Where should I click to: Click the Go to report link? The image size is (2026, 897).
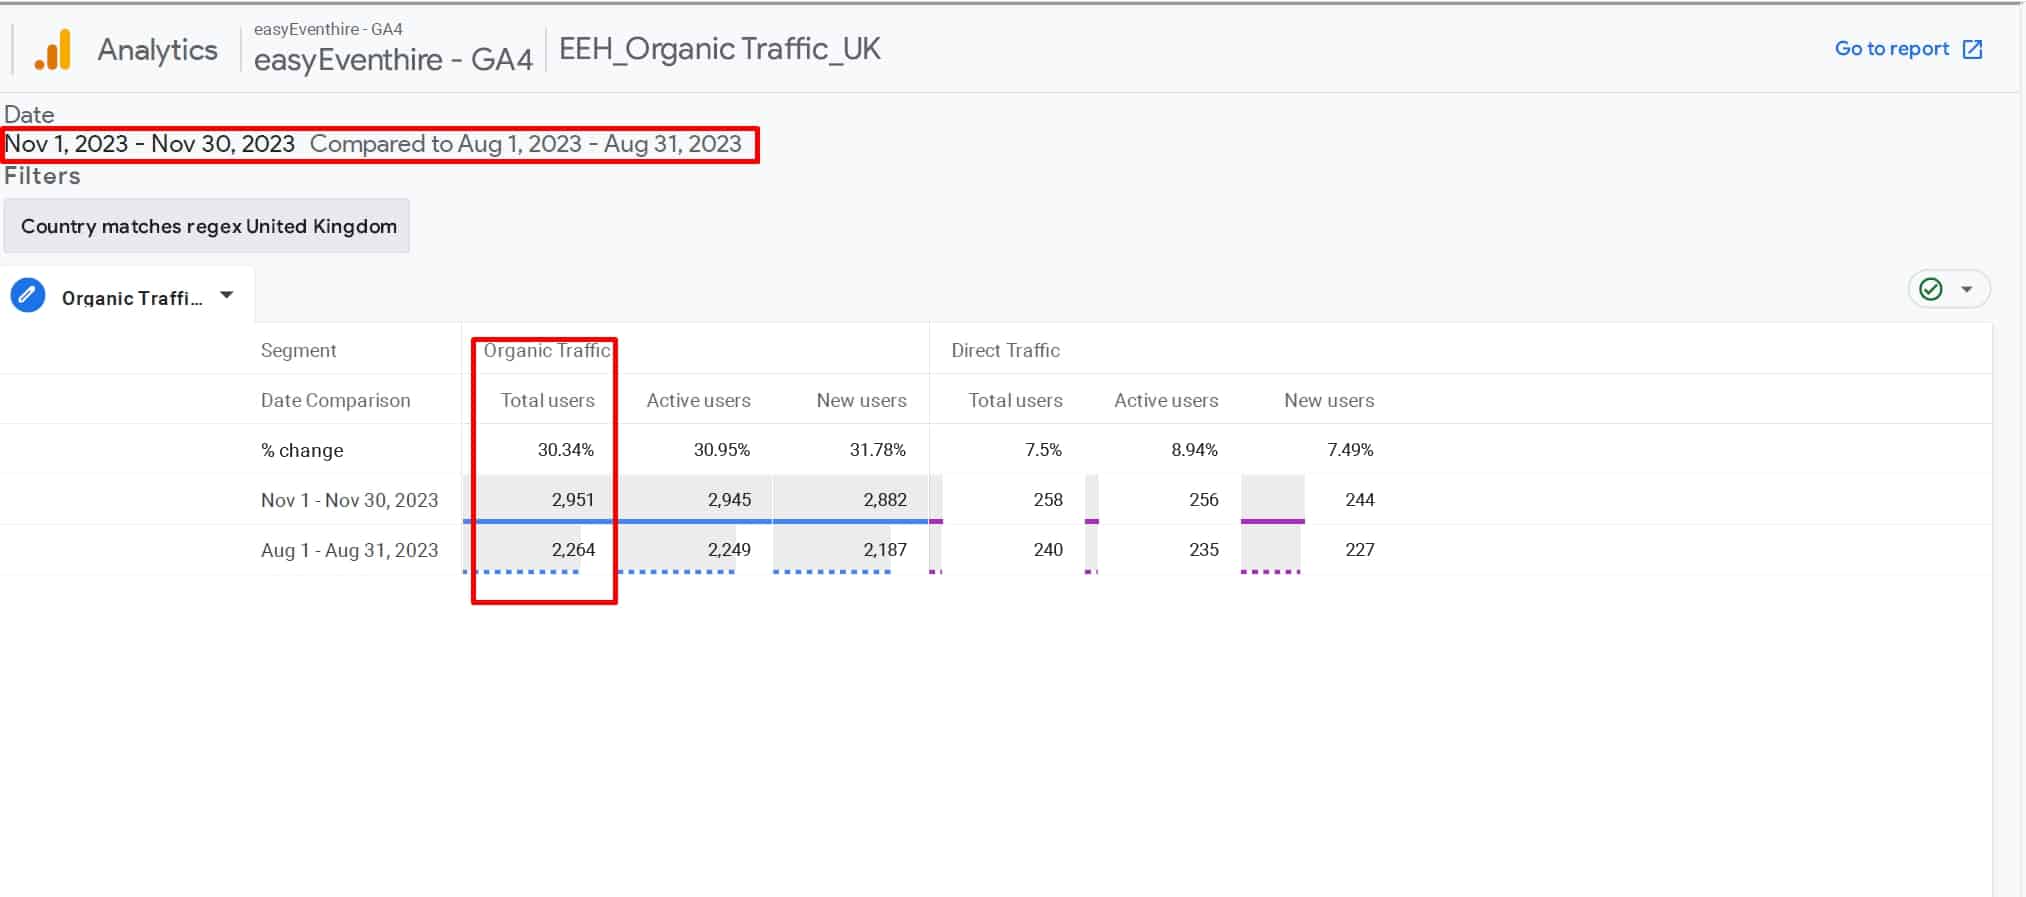click(x=1891, y=49)
